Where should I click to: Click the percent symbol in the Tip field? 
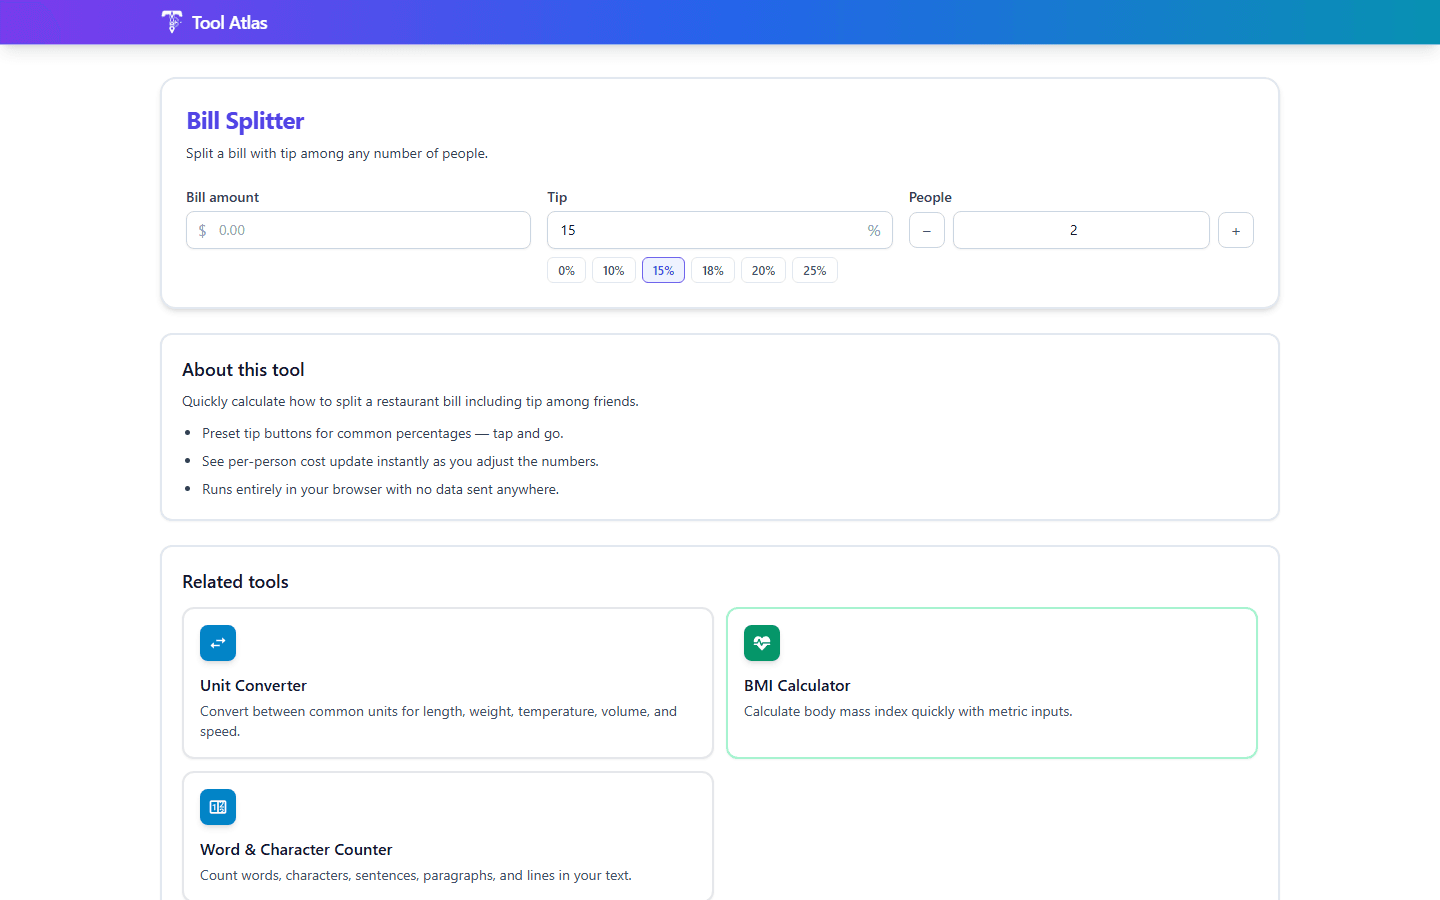(873, 230)
